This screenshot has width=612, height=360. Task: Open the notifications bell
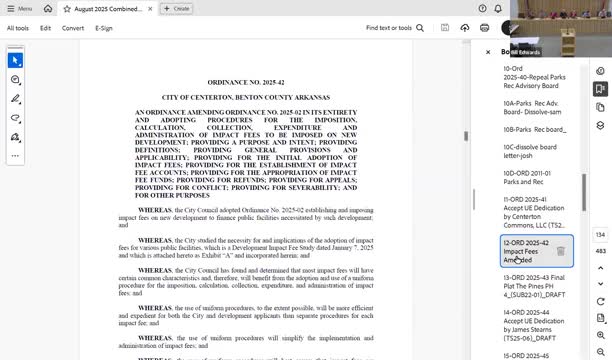pyautogui.click(x=498, y=8)
